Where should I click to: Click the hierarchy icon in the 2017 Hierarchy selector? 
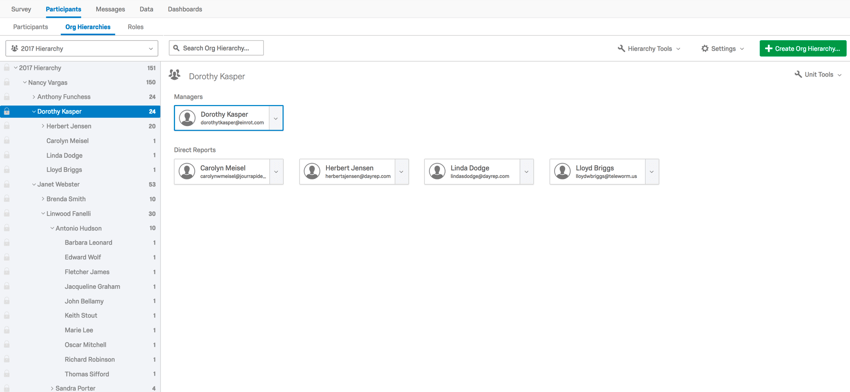(x=15, y=48)
